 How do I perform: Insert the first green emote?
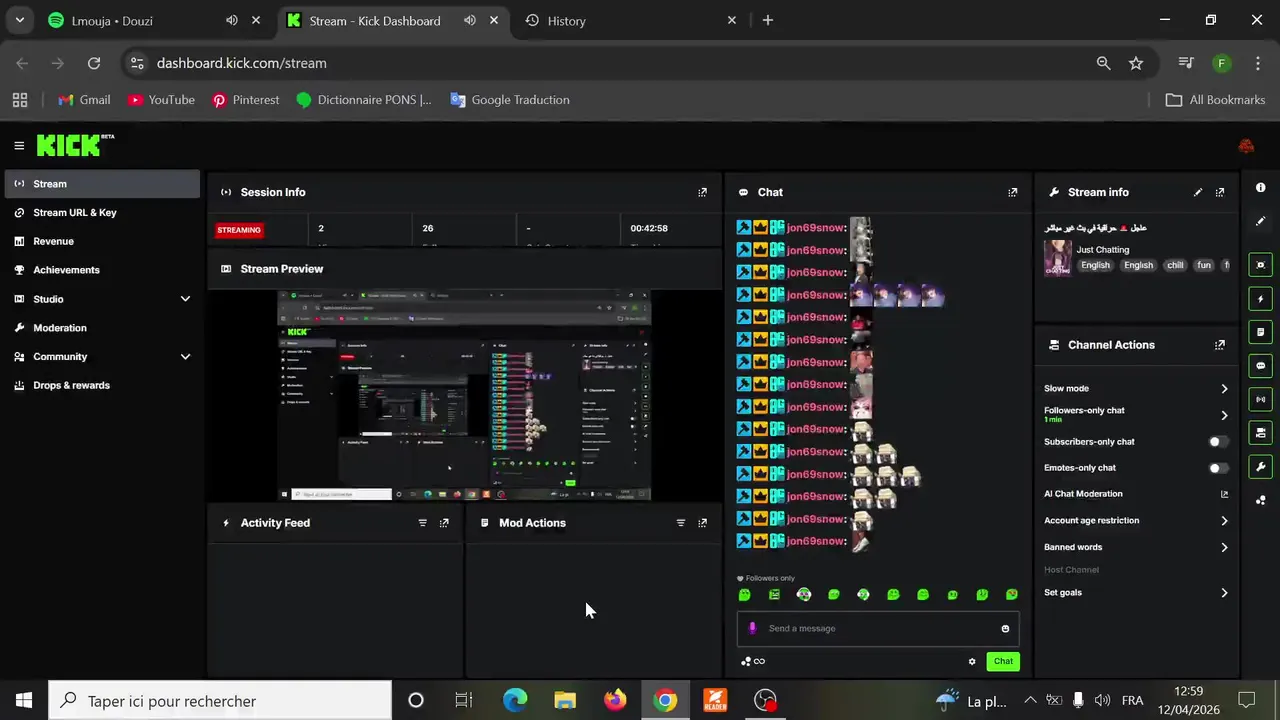click(744, 594)
